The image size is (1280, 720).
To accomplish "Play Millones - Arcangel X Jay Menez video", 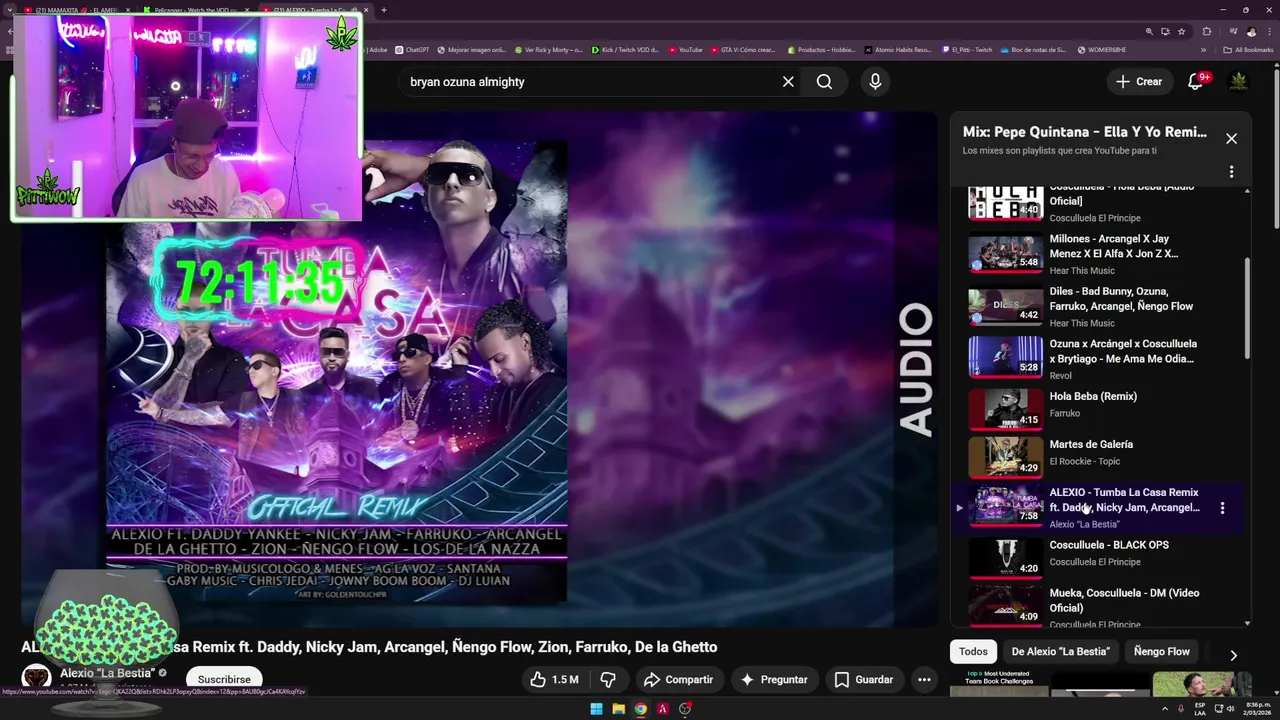I will click(1097, 254).
